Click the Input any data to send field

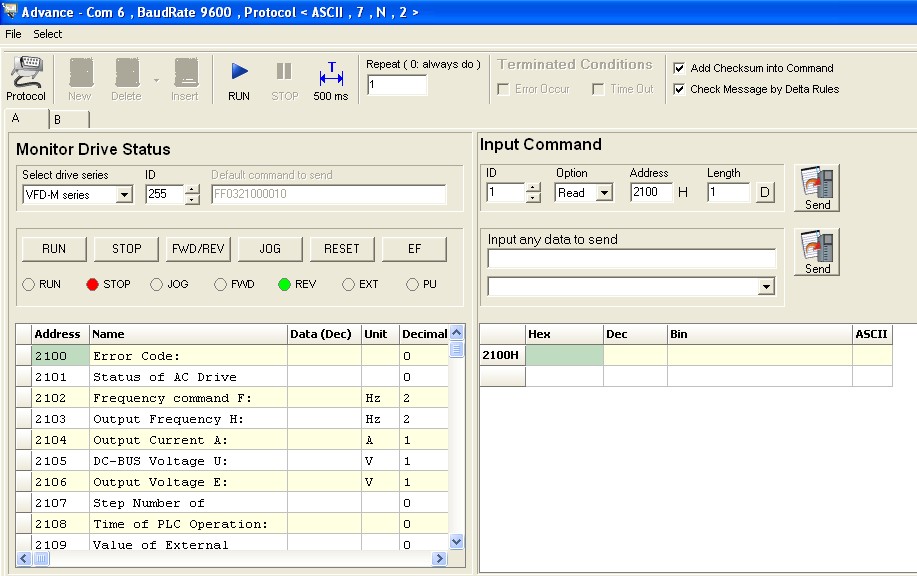[x=631, y=258]
